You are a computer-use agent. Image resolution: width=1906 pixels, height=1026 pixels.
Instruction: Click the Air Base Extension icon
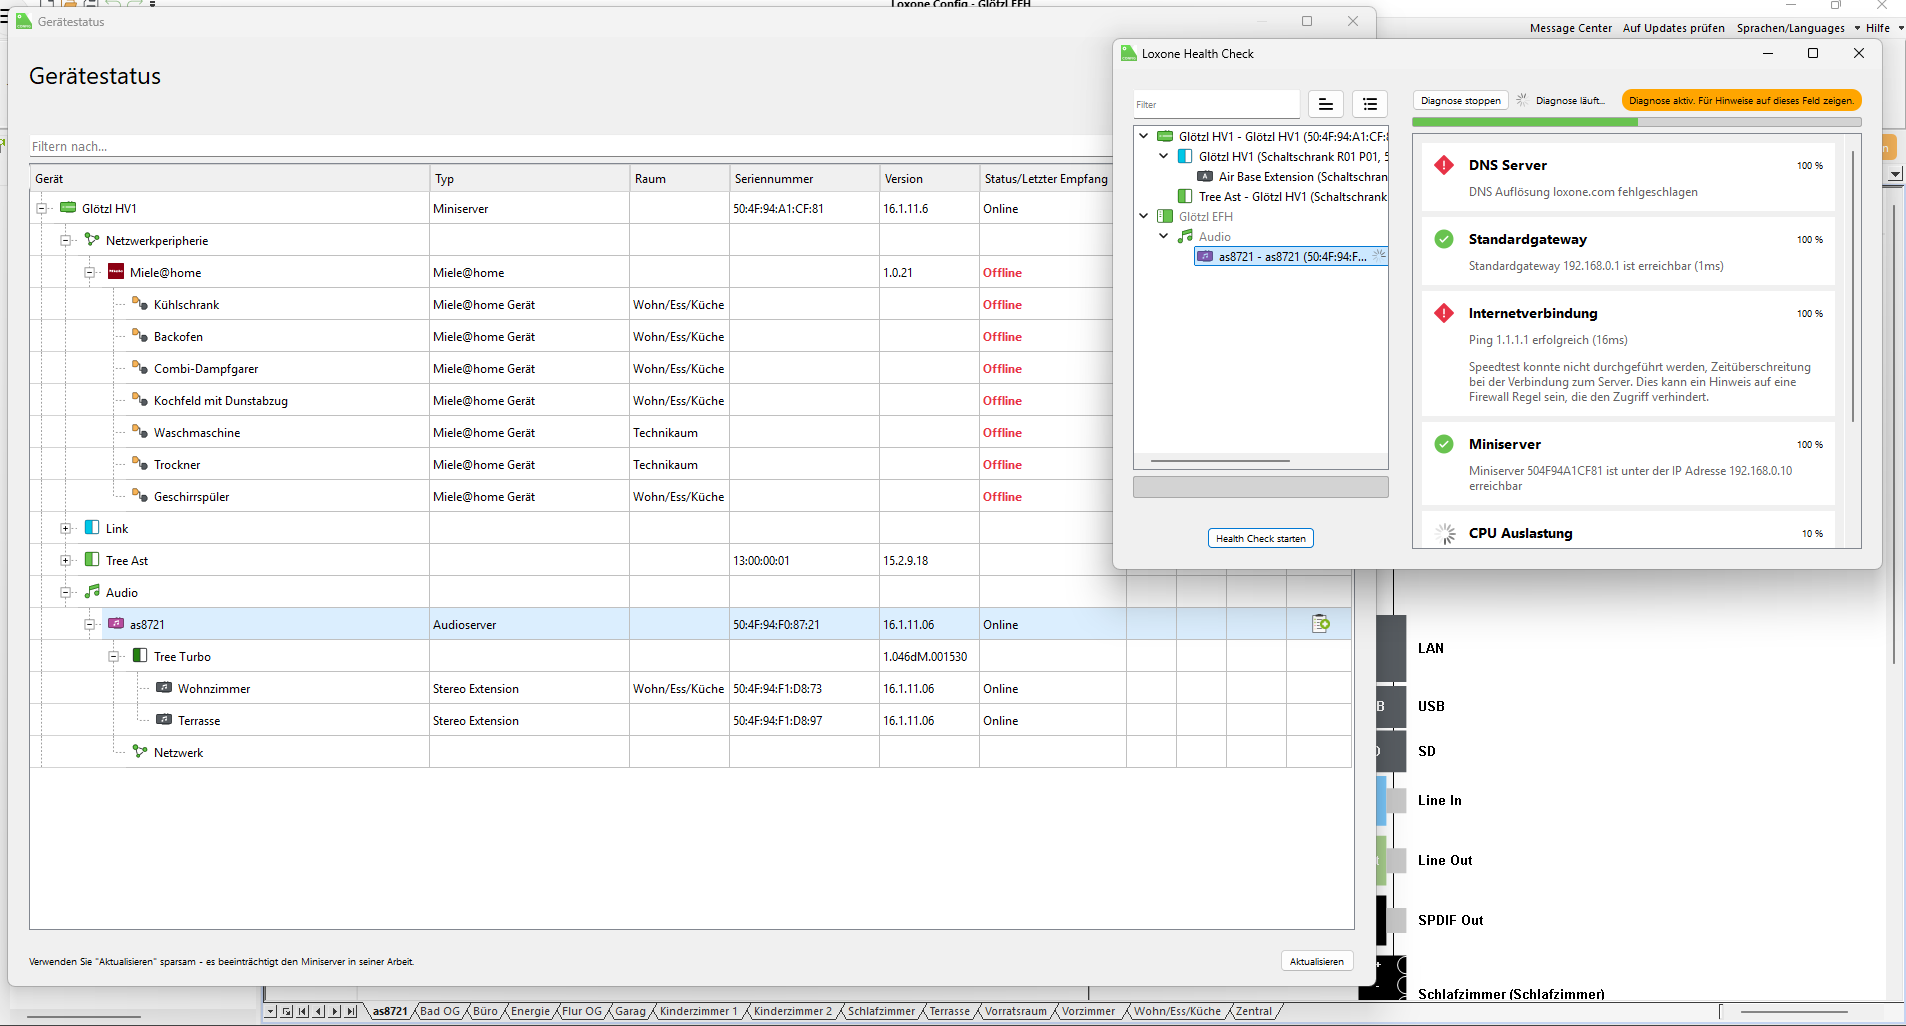1205,177
